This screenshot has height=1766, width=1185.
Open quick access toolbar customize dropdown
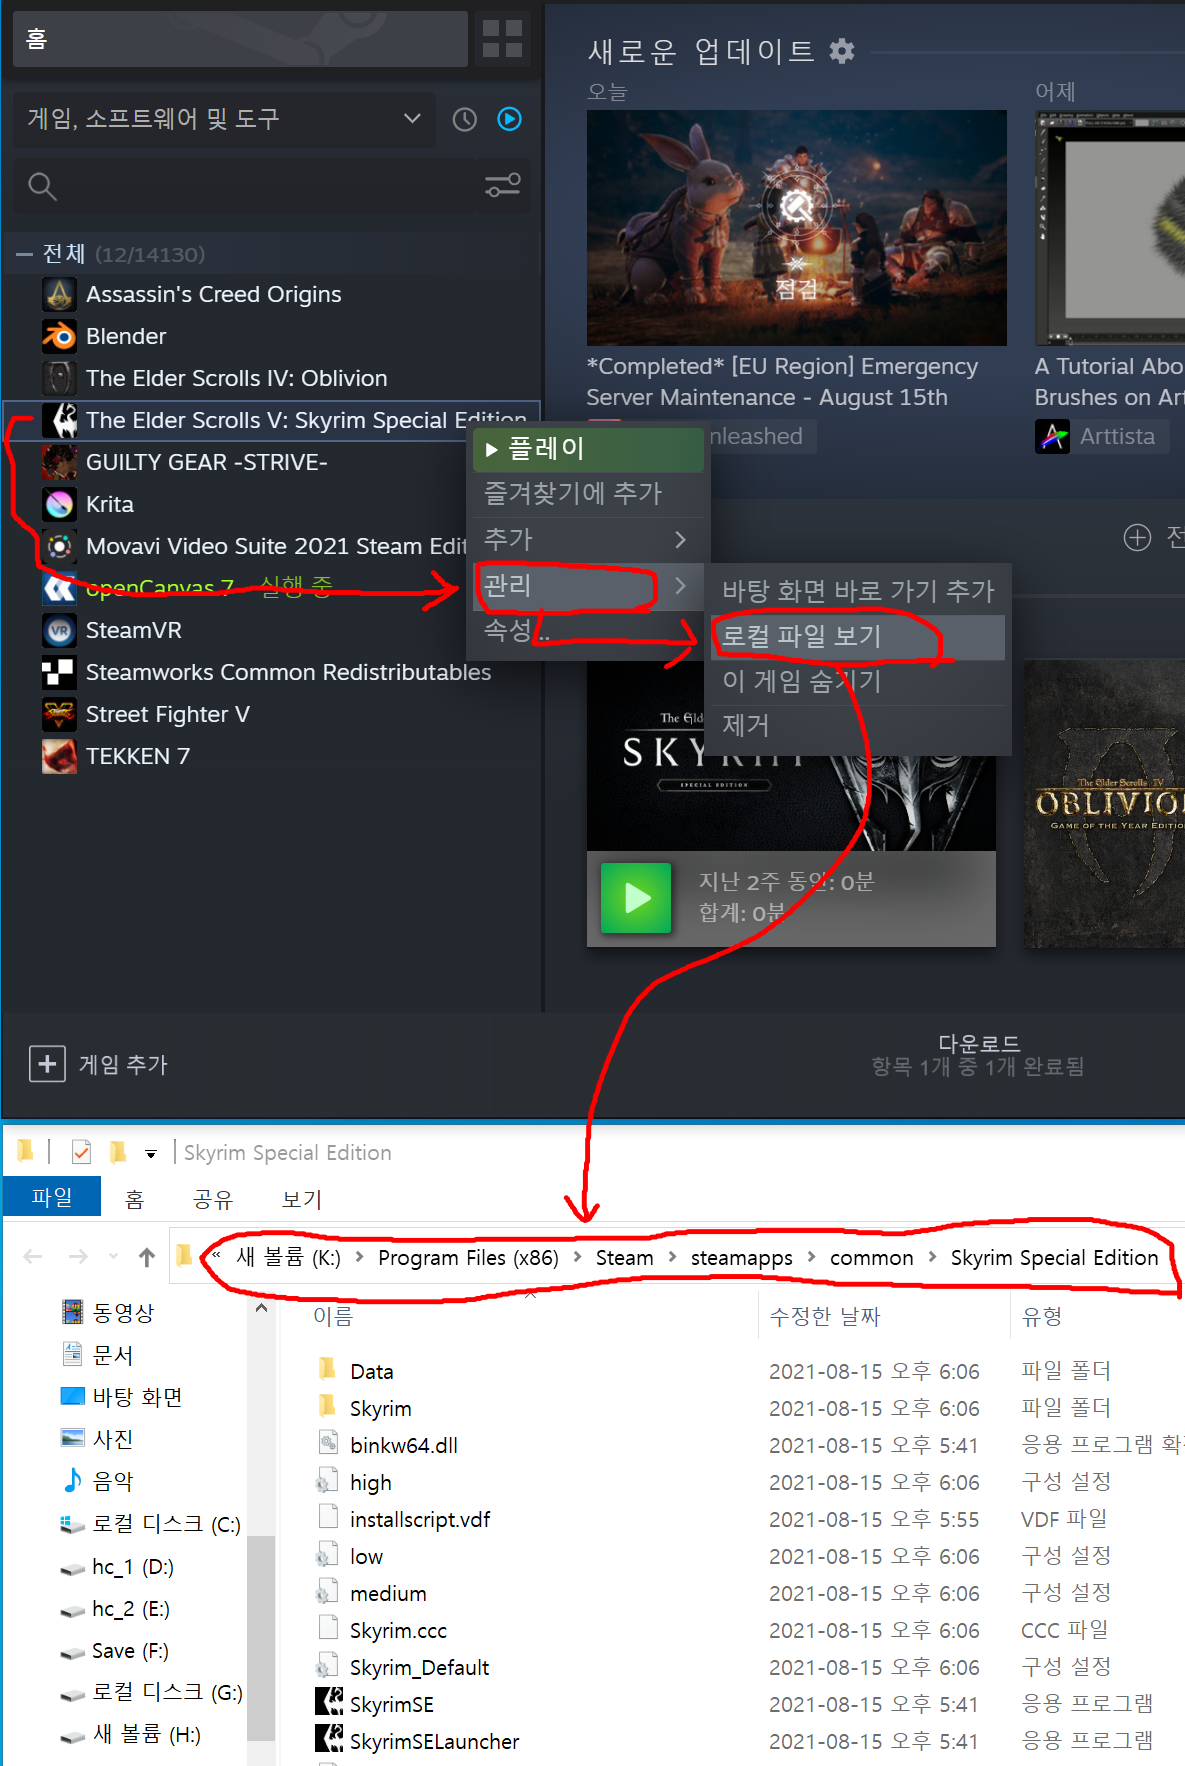(151, 1154)
